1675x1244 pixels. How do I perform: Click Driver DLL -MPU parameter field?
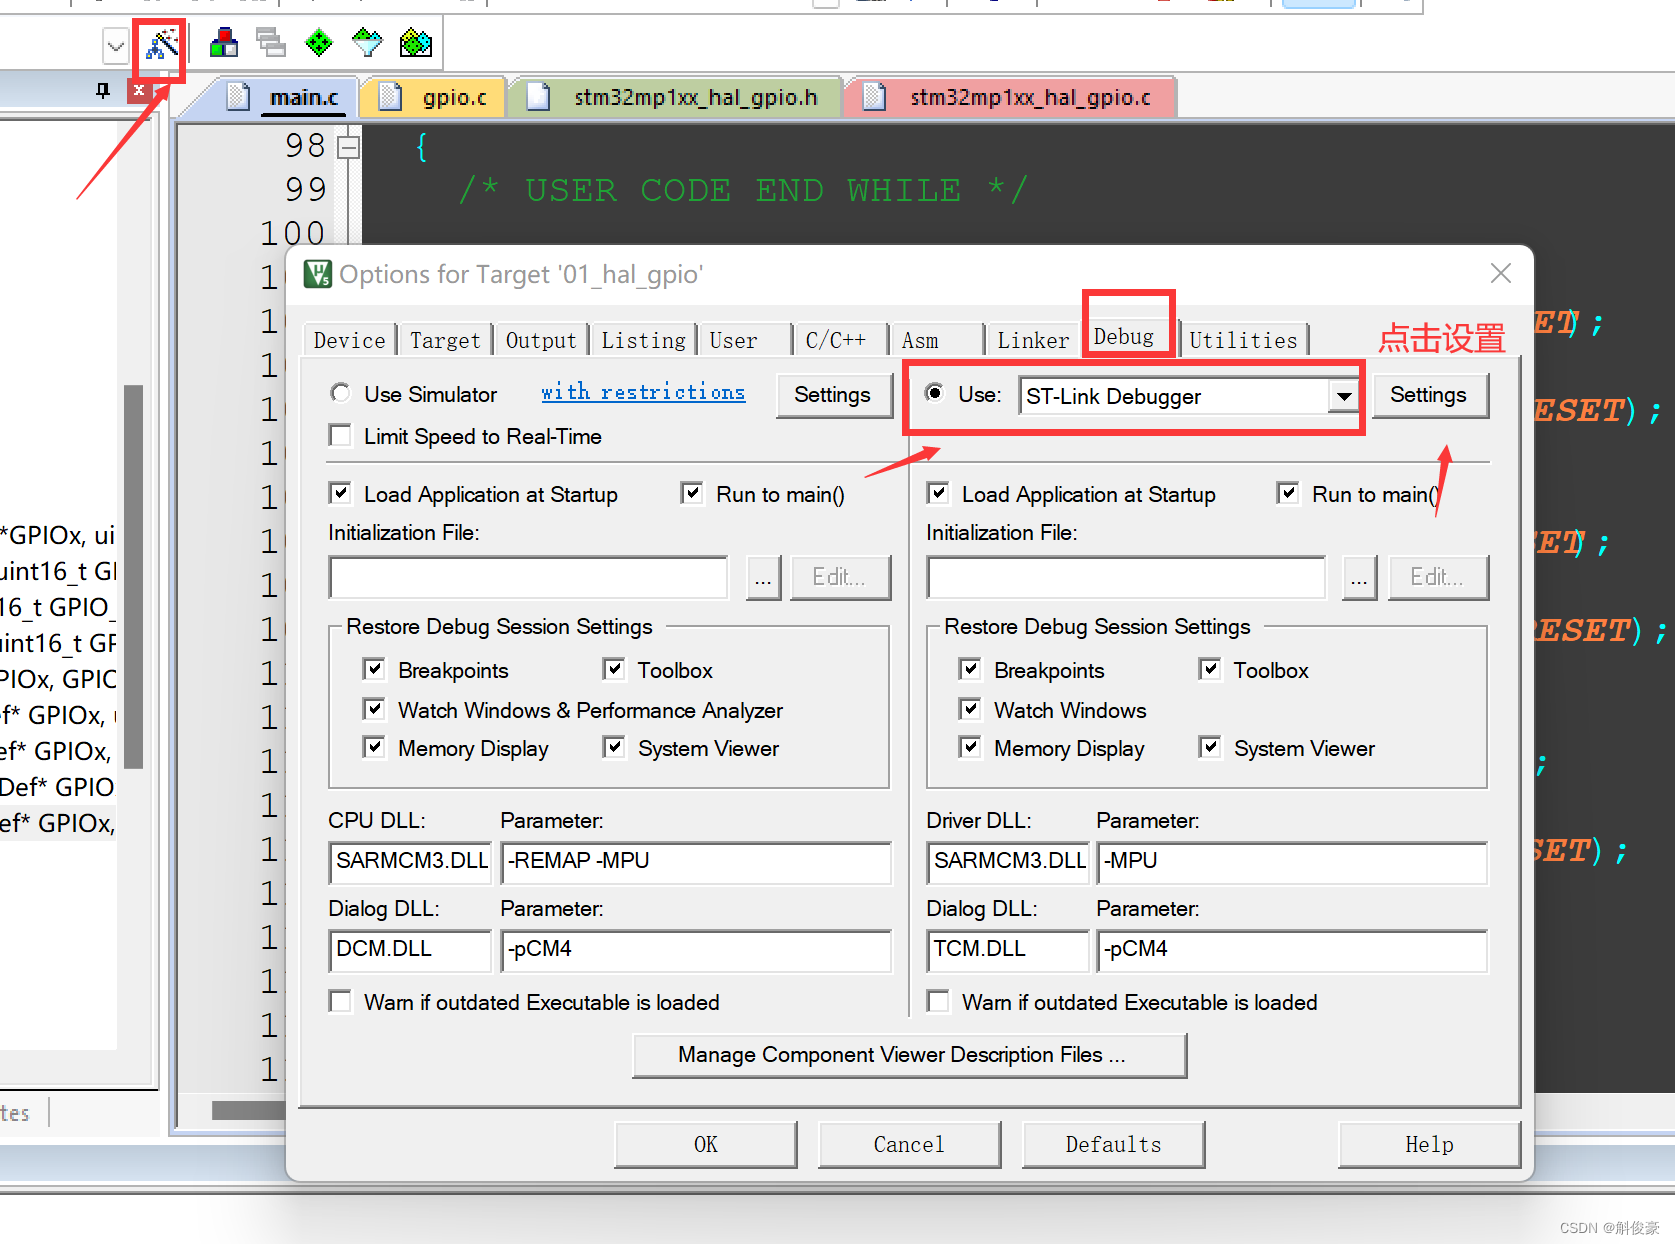pos(1292,862)
